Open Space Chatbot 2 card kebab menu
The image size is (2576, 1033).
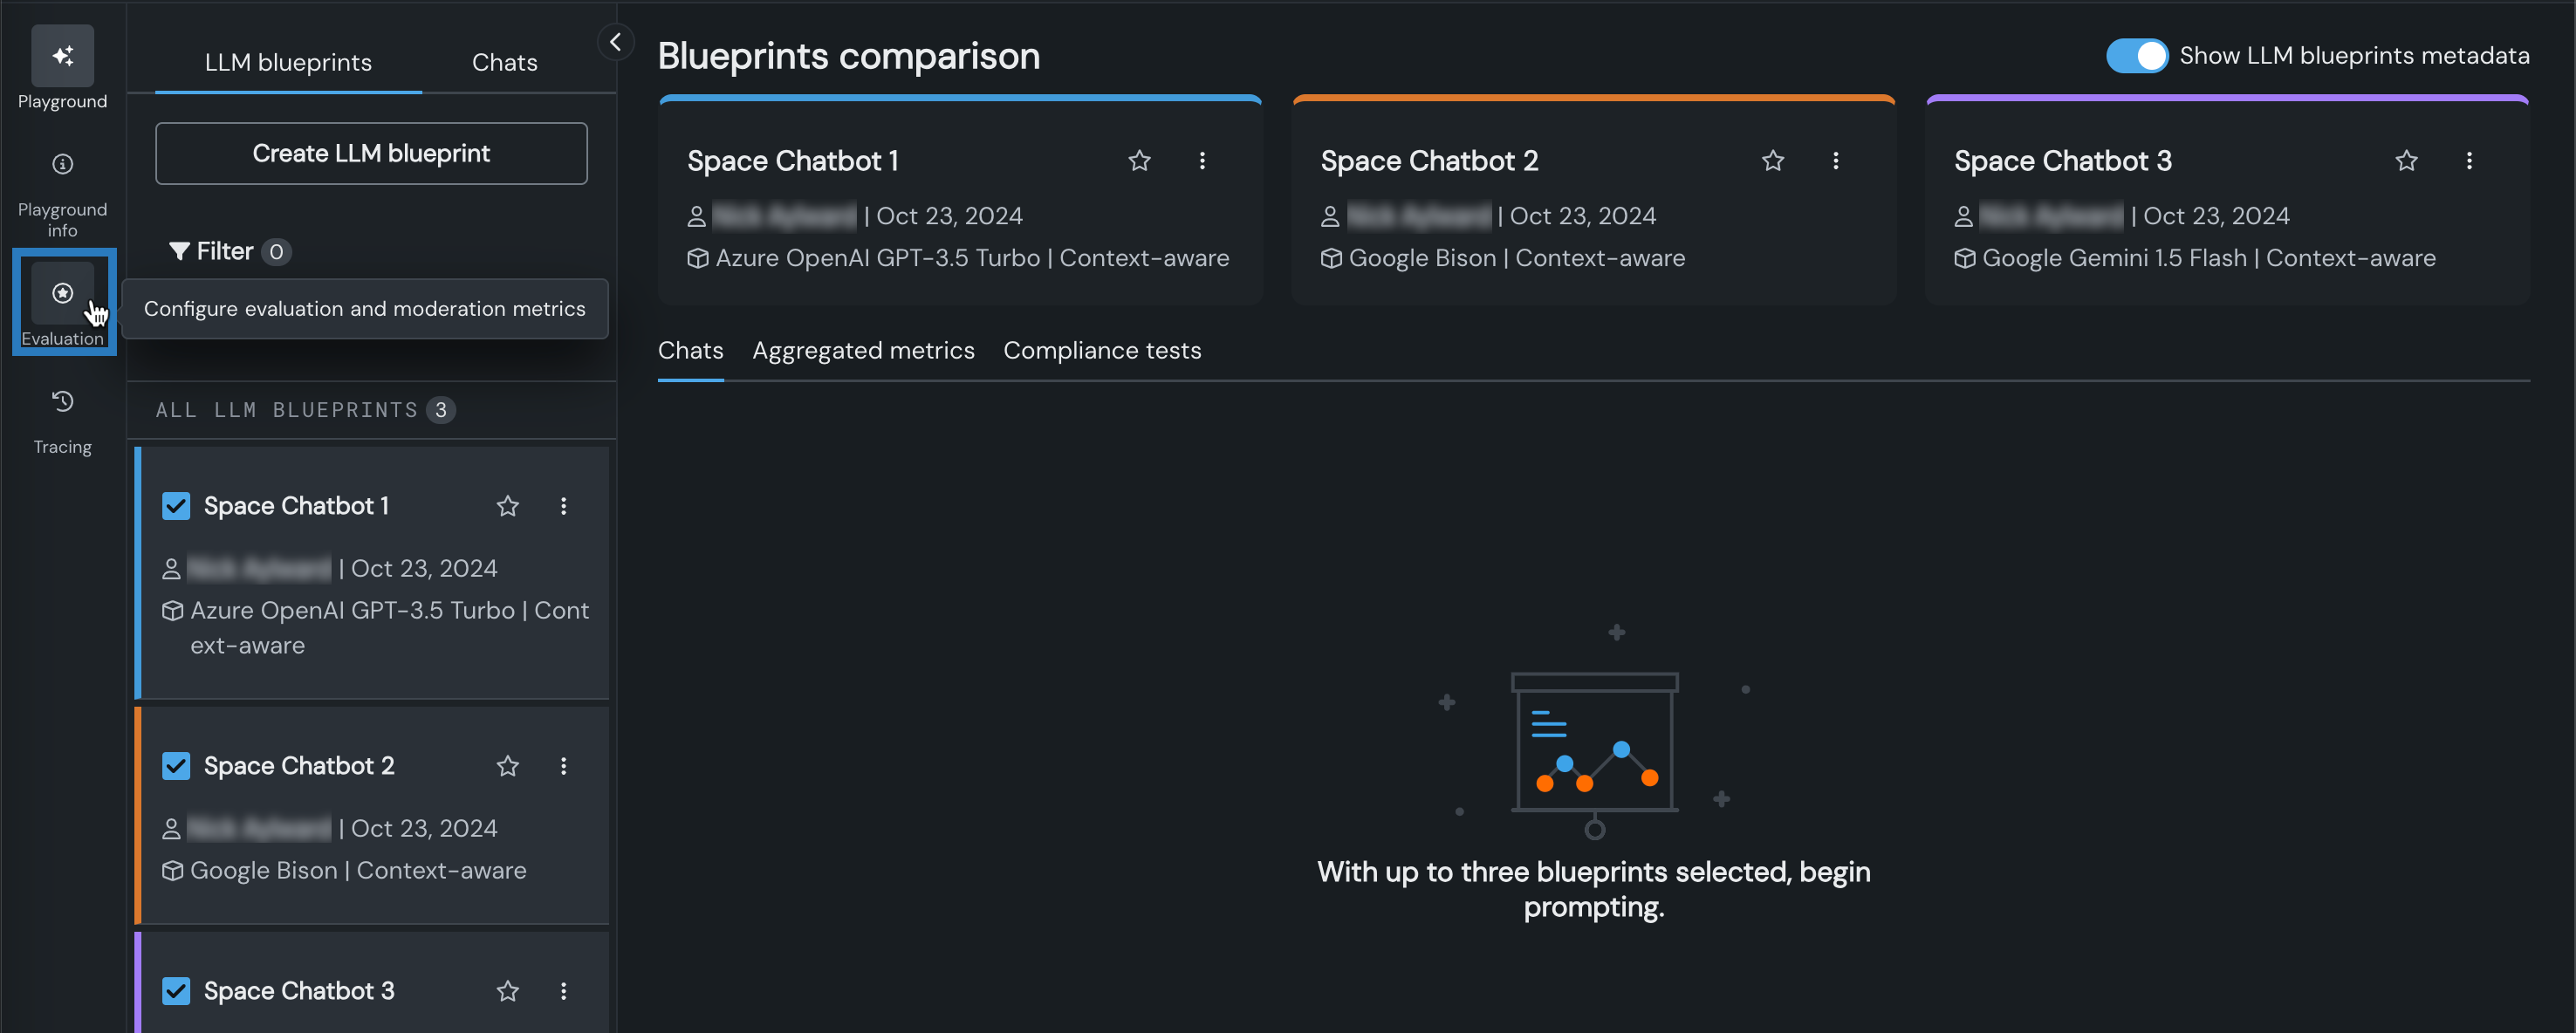pos(1835,161)
